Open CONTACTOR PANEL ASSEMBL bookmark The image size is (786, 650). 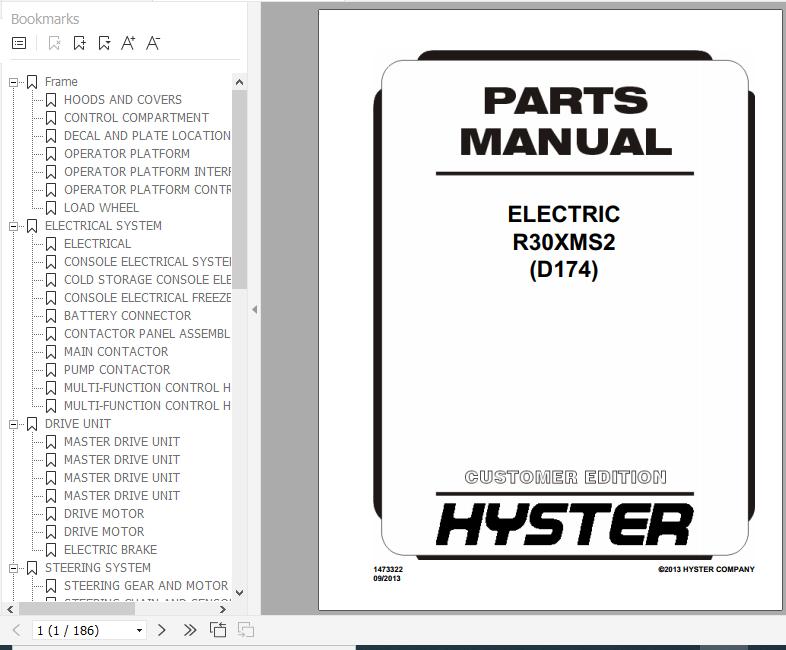(x=147, y=334)
